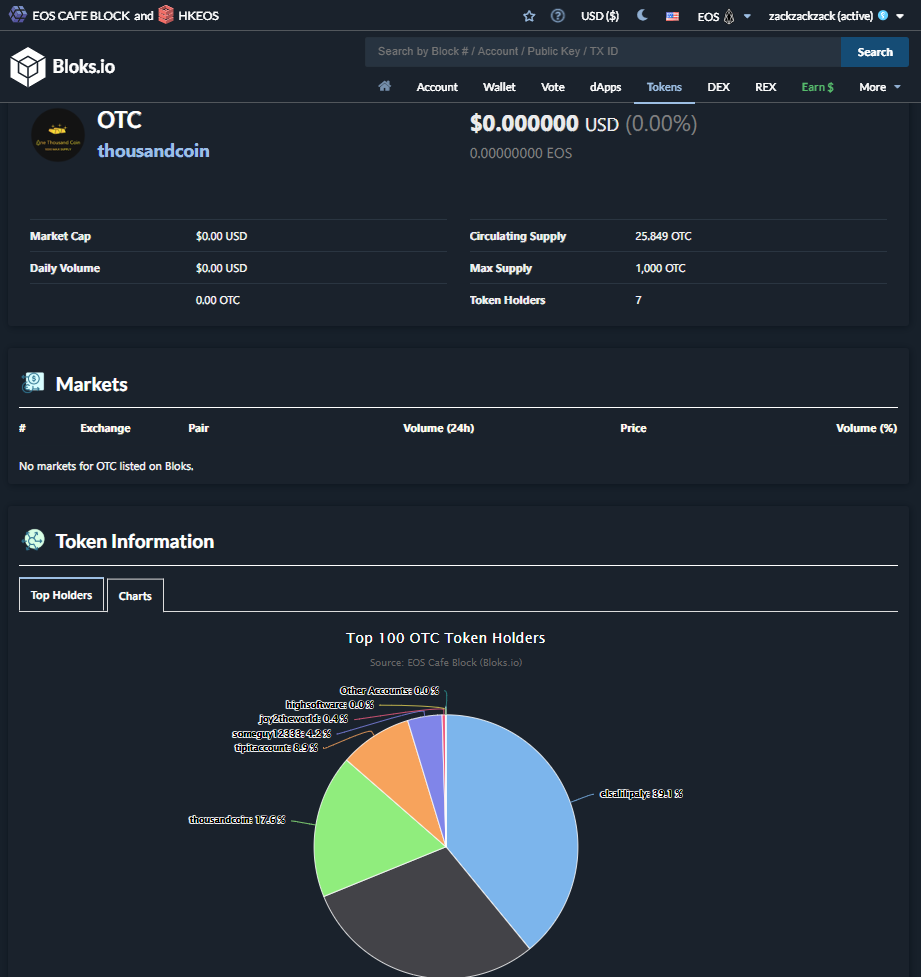Open the Vote menu item
This screenshot has height=977, width=921.
[553, 87]
